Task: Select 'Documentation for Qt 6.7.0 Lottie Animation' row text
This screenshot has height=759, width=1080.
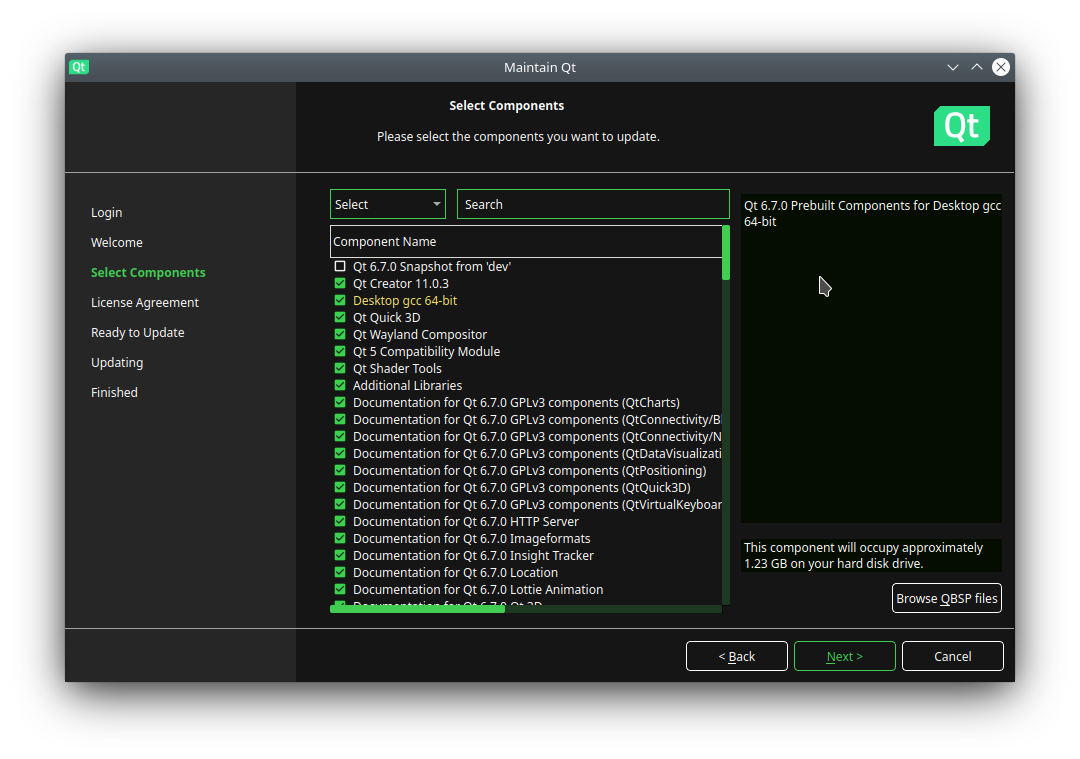Action: (478, 590)
